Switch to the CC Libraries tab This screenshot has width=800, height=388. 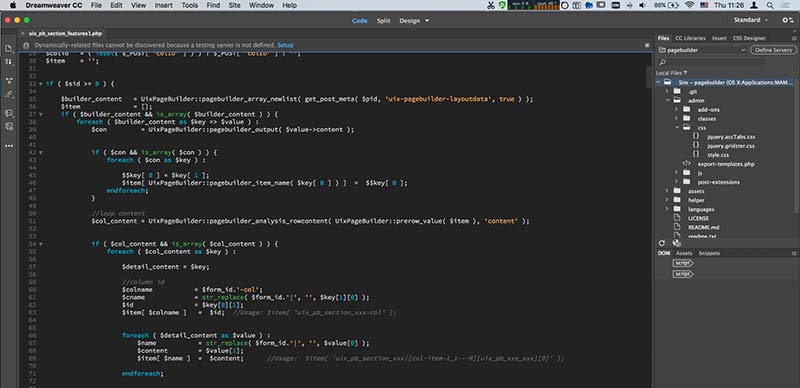[690, 38]
